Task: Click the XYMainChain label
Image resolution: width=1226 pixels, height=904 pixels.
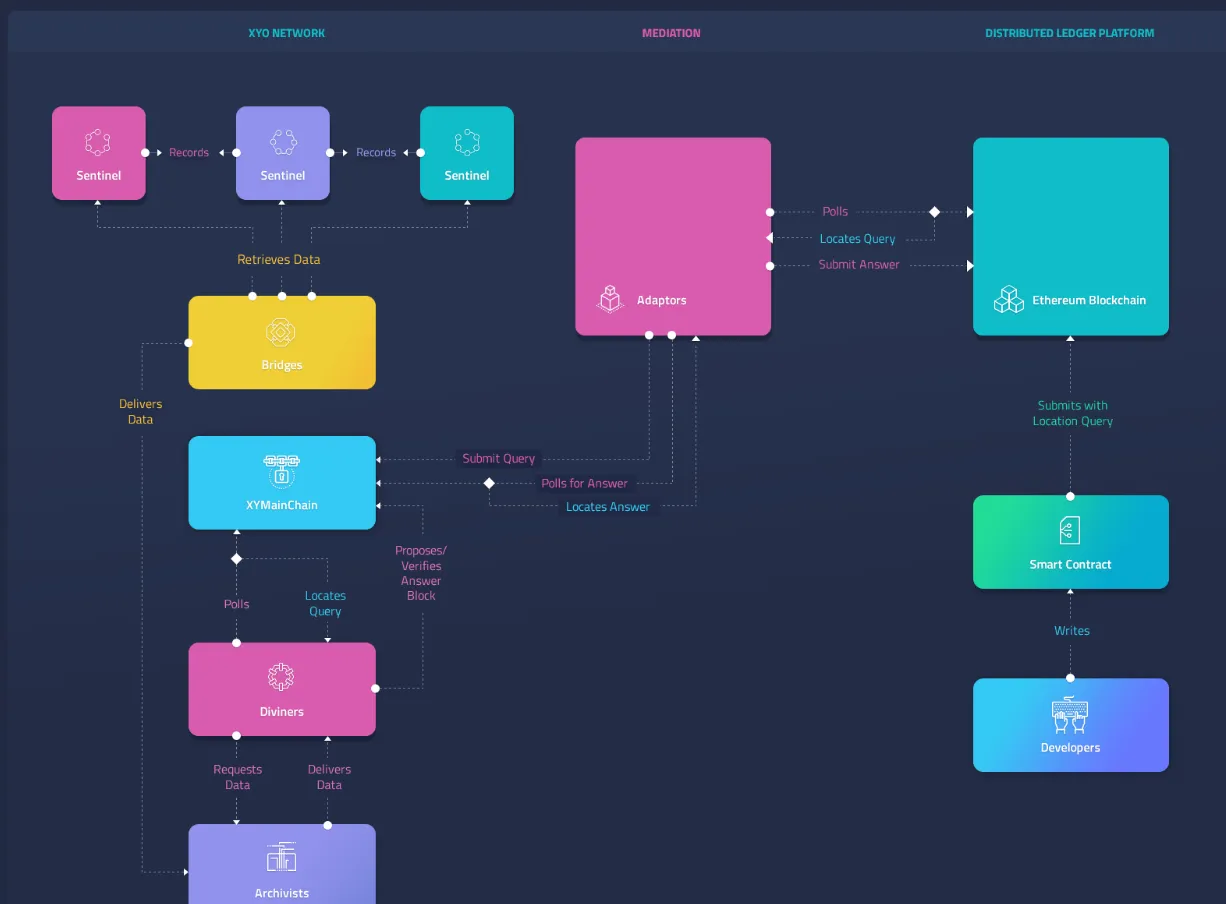Action: point(282,505)
